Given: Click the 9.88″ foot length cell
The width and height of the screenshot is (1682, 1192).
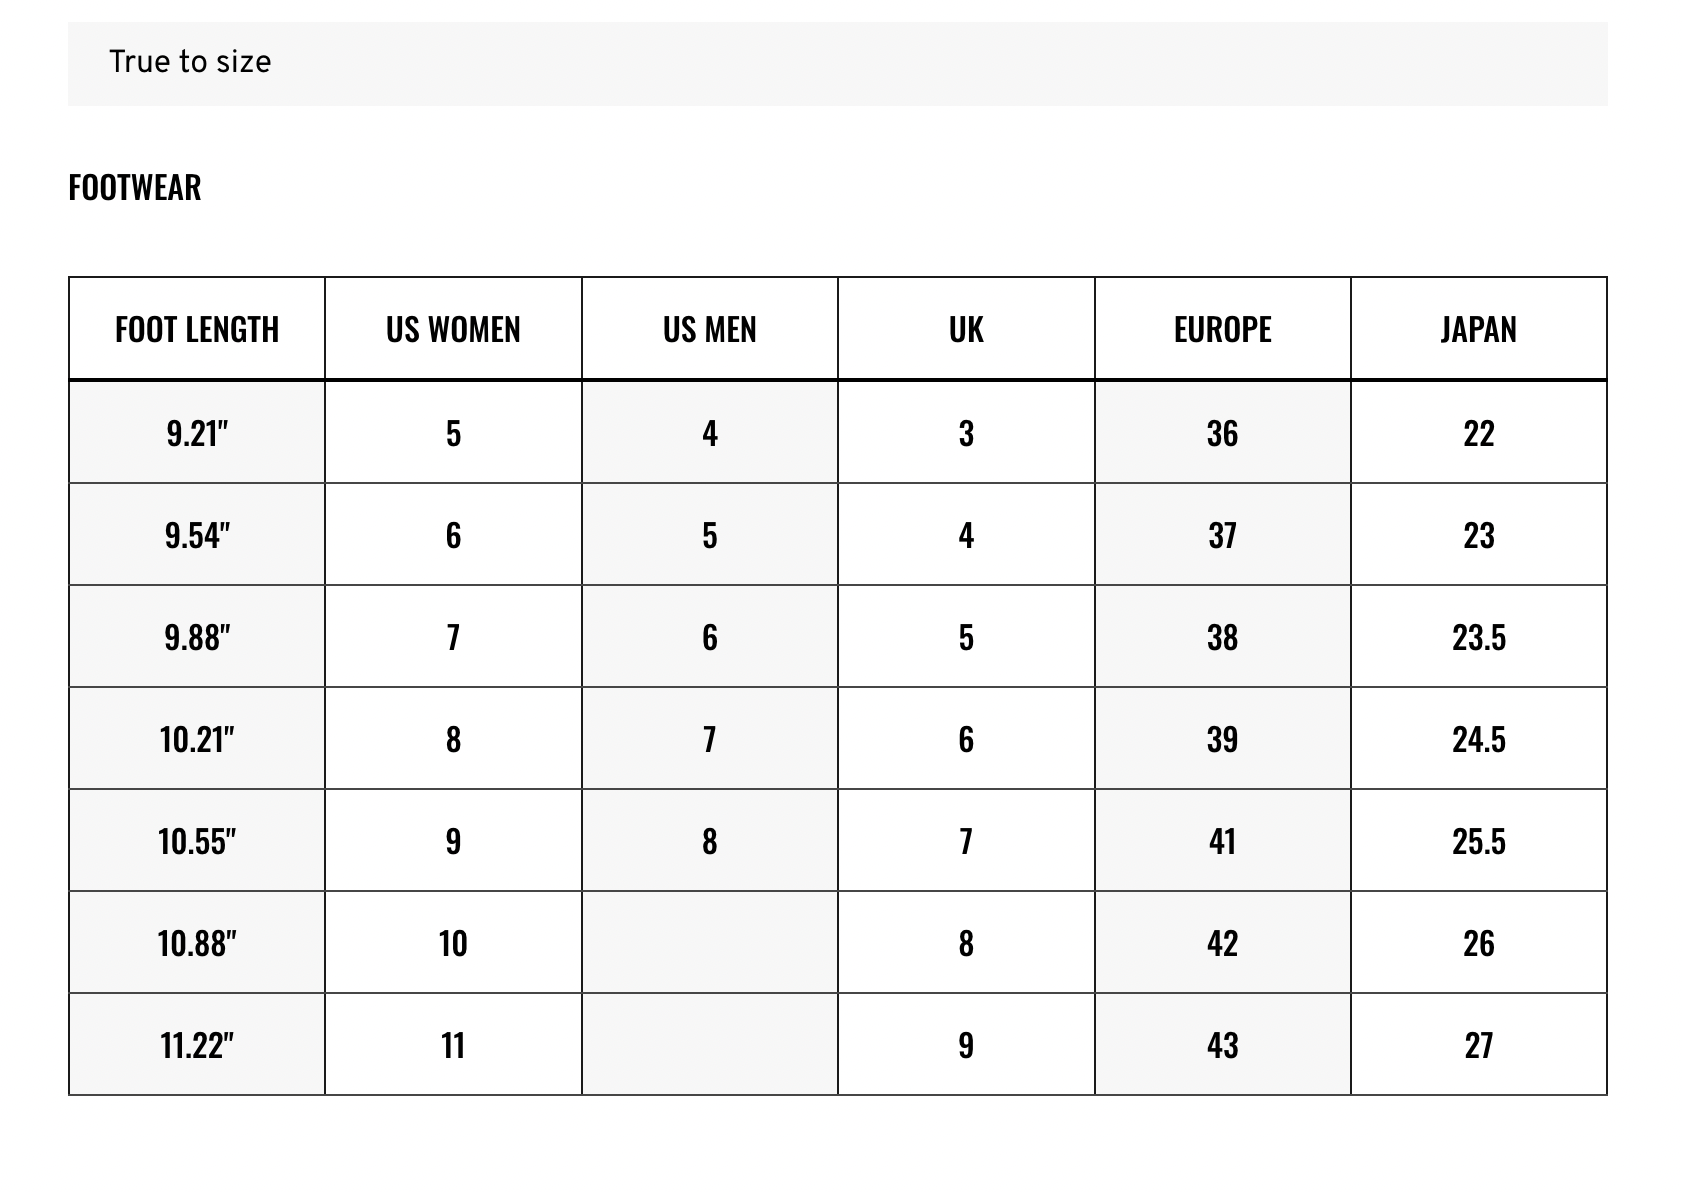Looking at the screenshot, I should coord(197,637).
